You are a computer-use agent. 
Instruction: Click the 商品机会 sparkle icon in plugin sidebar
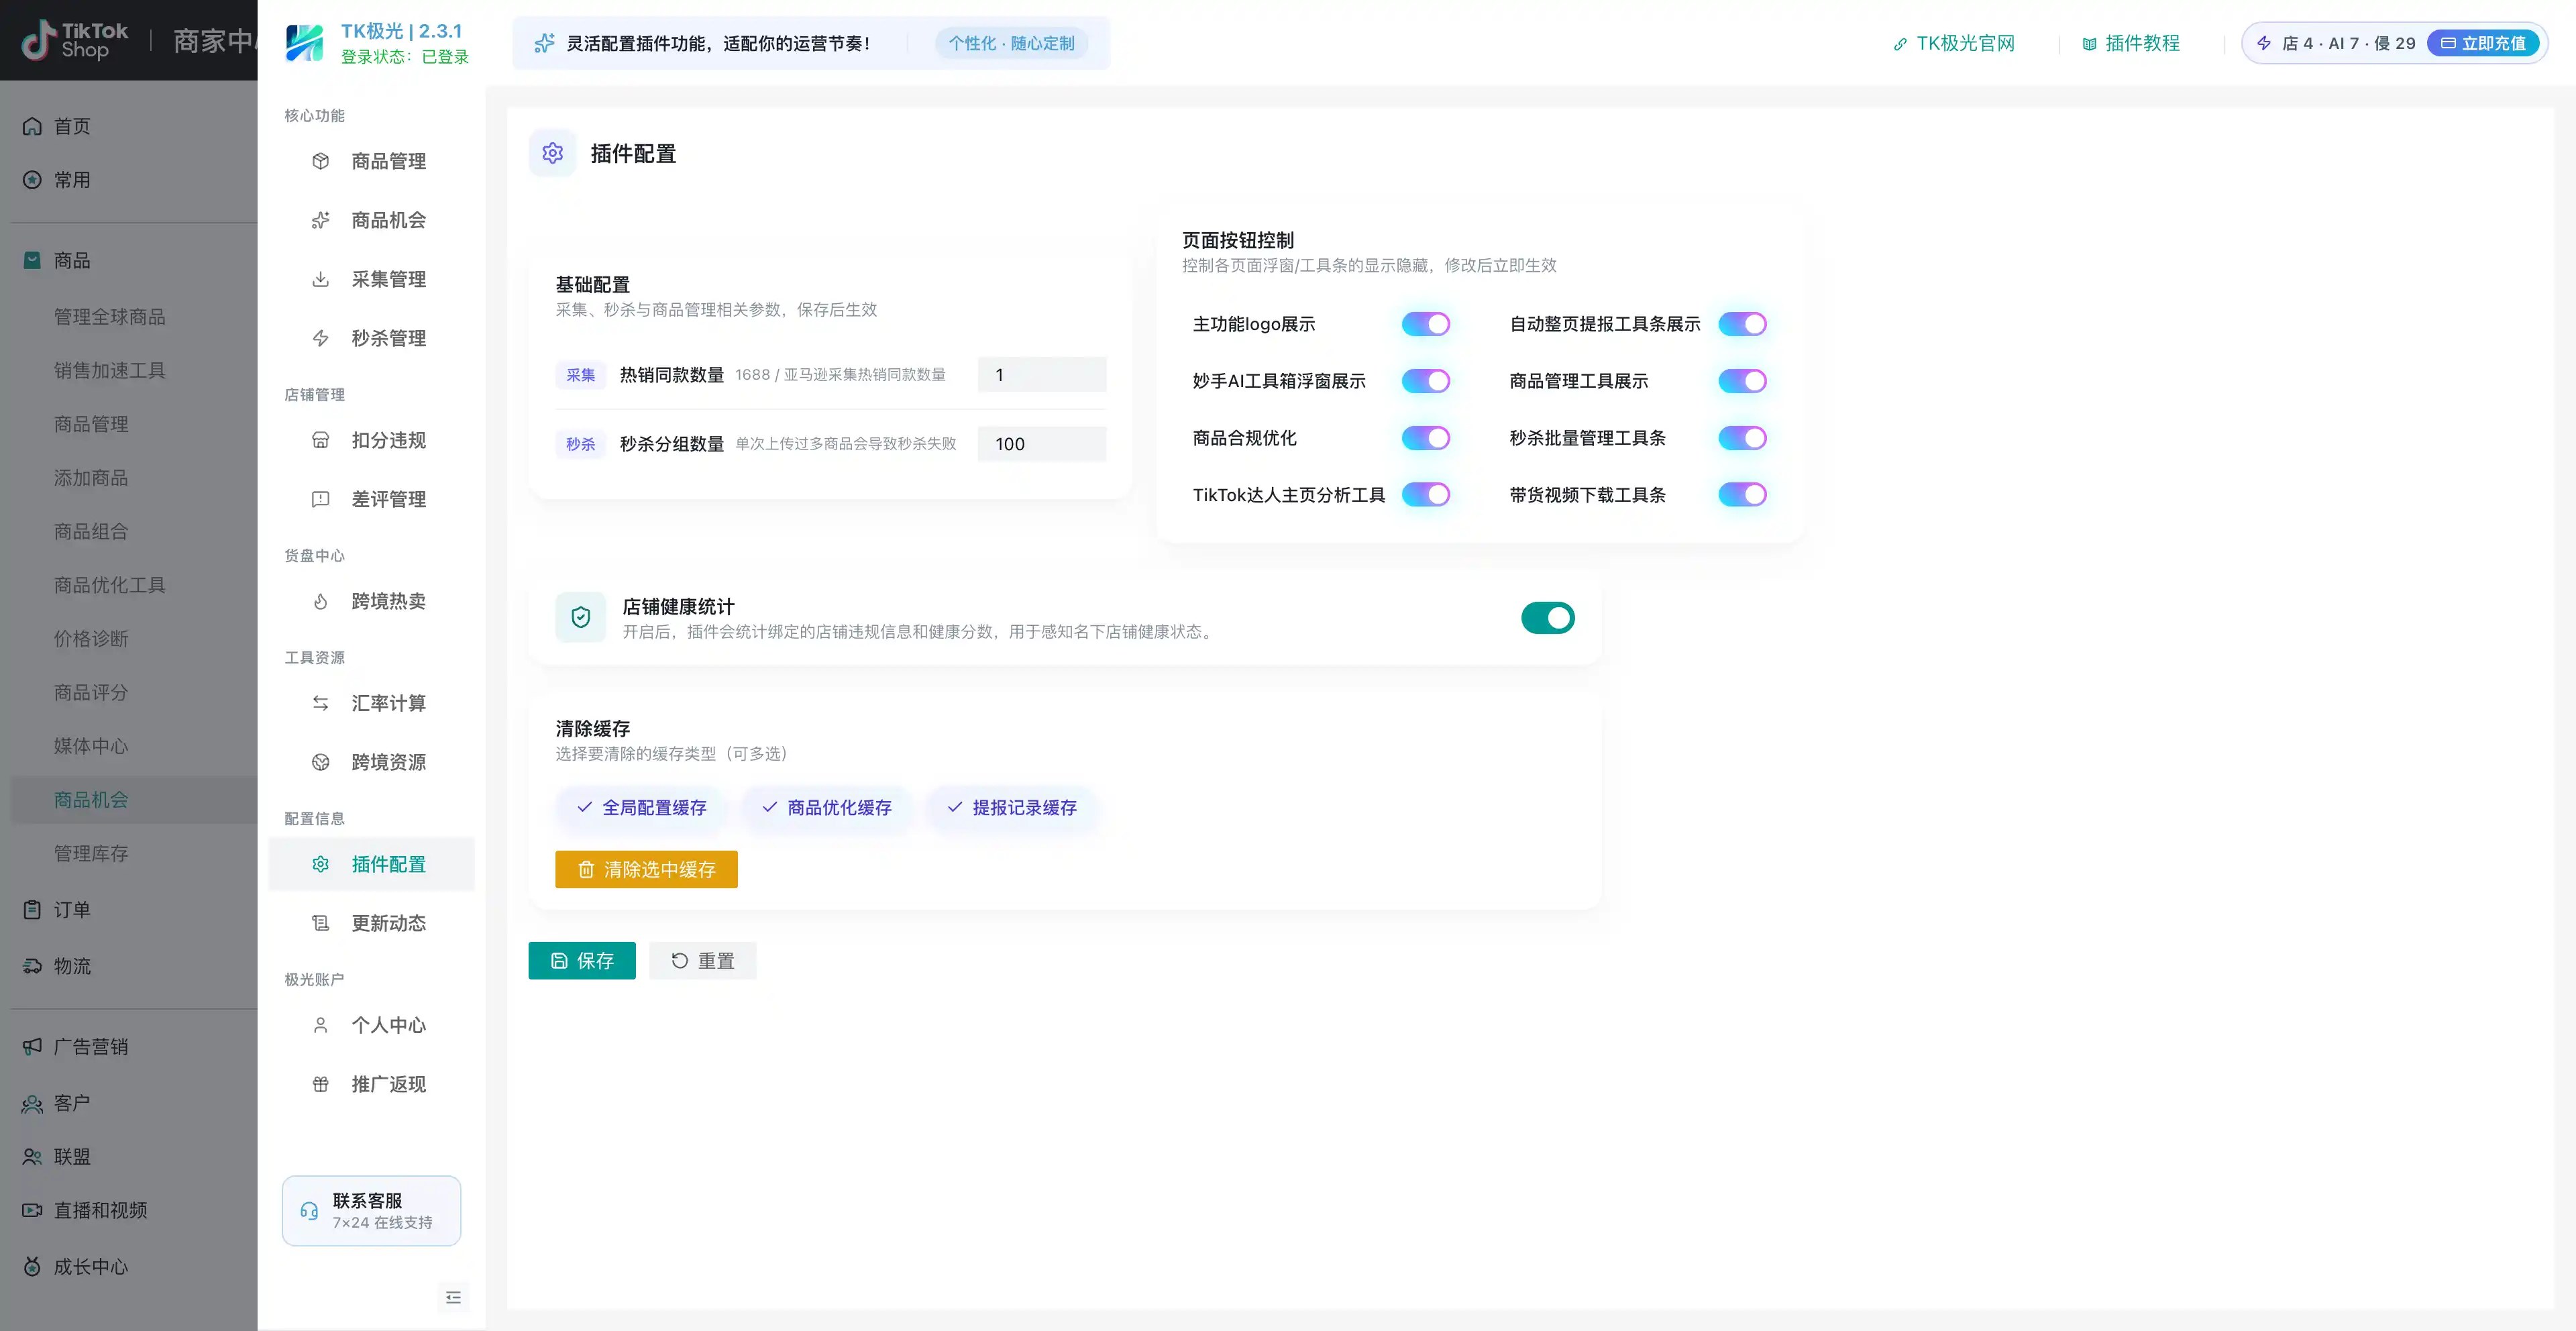click(320, 220)
